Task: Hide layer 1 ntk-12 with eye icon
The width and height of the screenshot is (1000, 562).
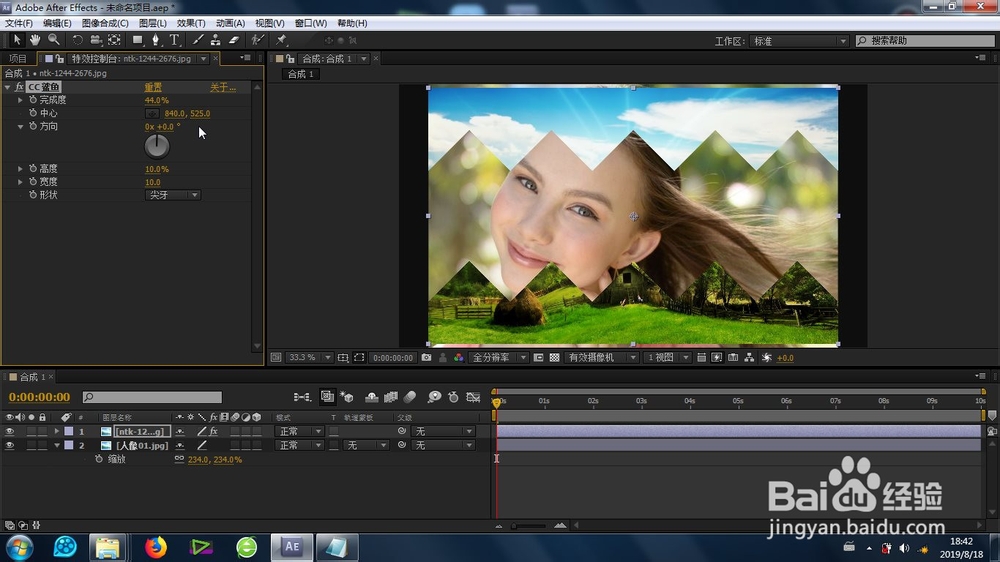Action: (10, 431)
